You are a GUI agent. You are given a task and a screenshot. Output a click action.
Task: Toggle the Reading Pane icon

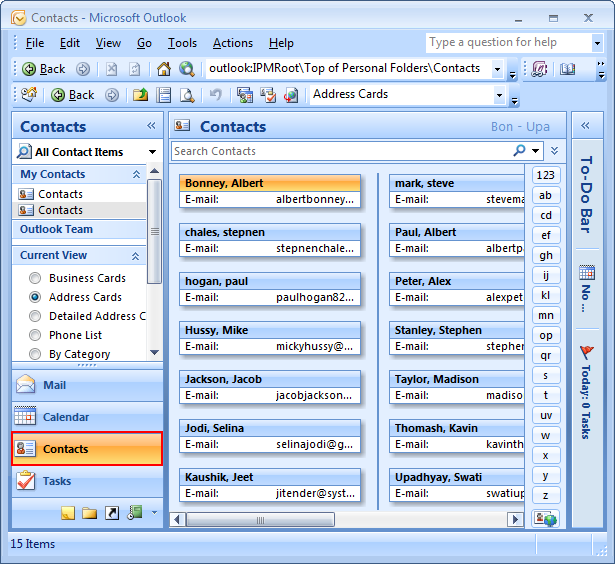164,95
